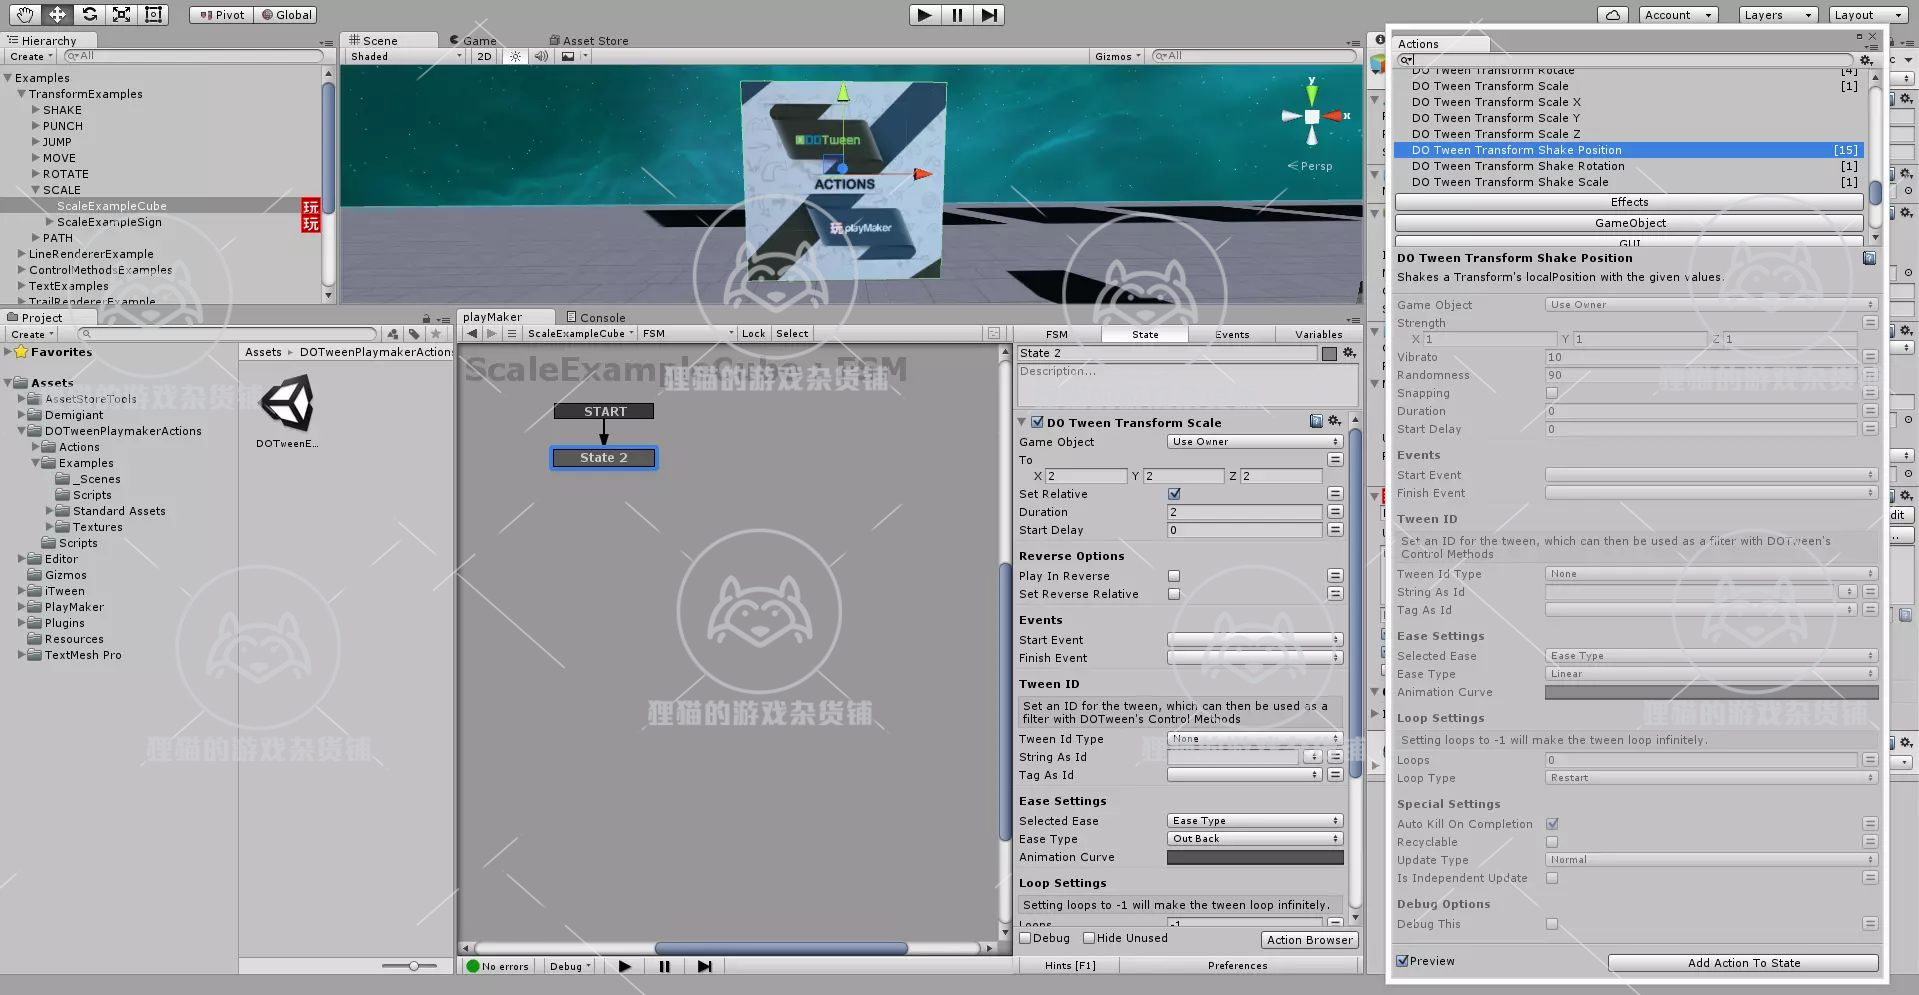The height and width of the screenshot is (995, 1919).
Task: Expand the SHAKE hierarchy node
Action: [36, 110]
